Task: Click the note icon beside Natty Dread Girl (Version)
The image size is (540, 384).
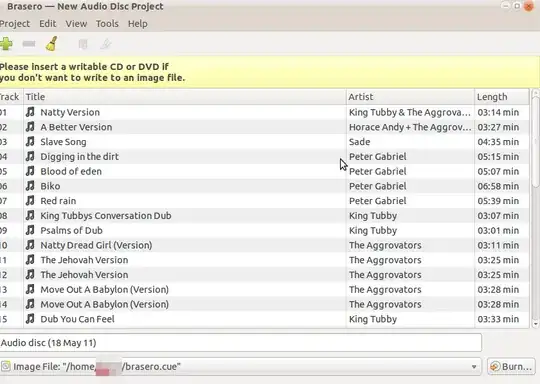Action: [30, 245]
